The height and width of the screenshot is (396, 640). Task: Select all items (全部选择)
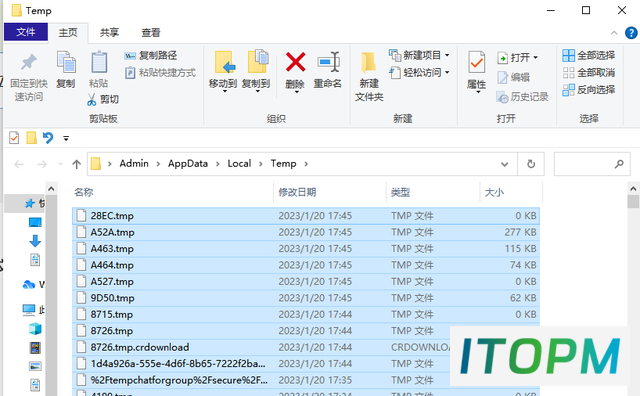coord(589,55)
